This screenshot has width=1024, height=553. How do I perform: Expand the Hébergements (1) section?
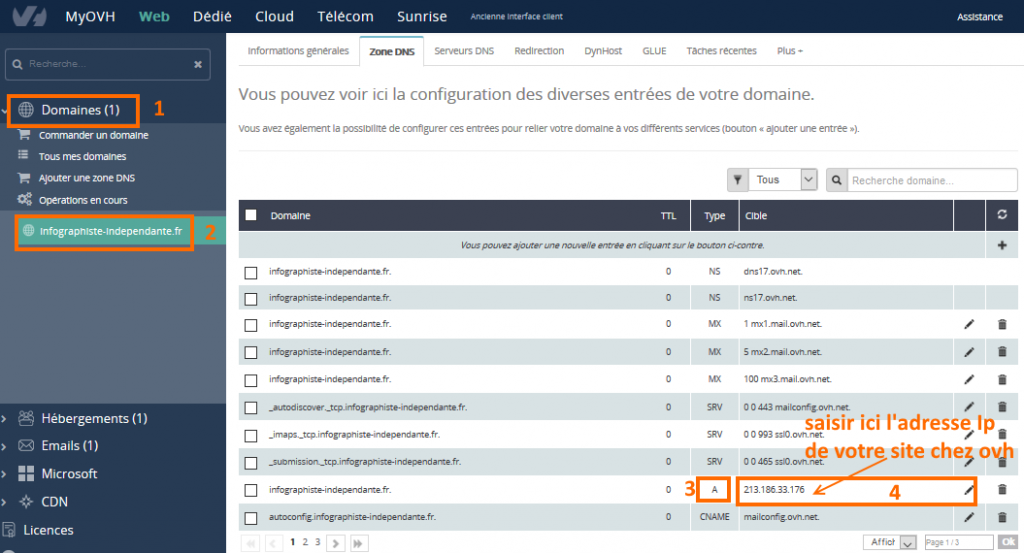pos(4,419)
